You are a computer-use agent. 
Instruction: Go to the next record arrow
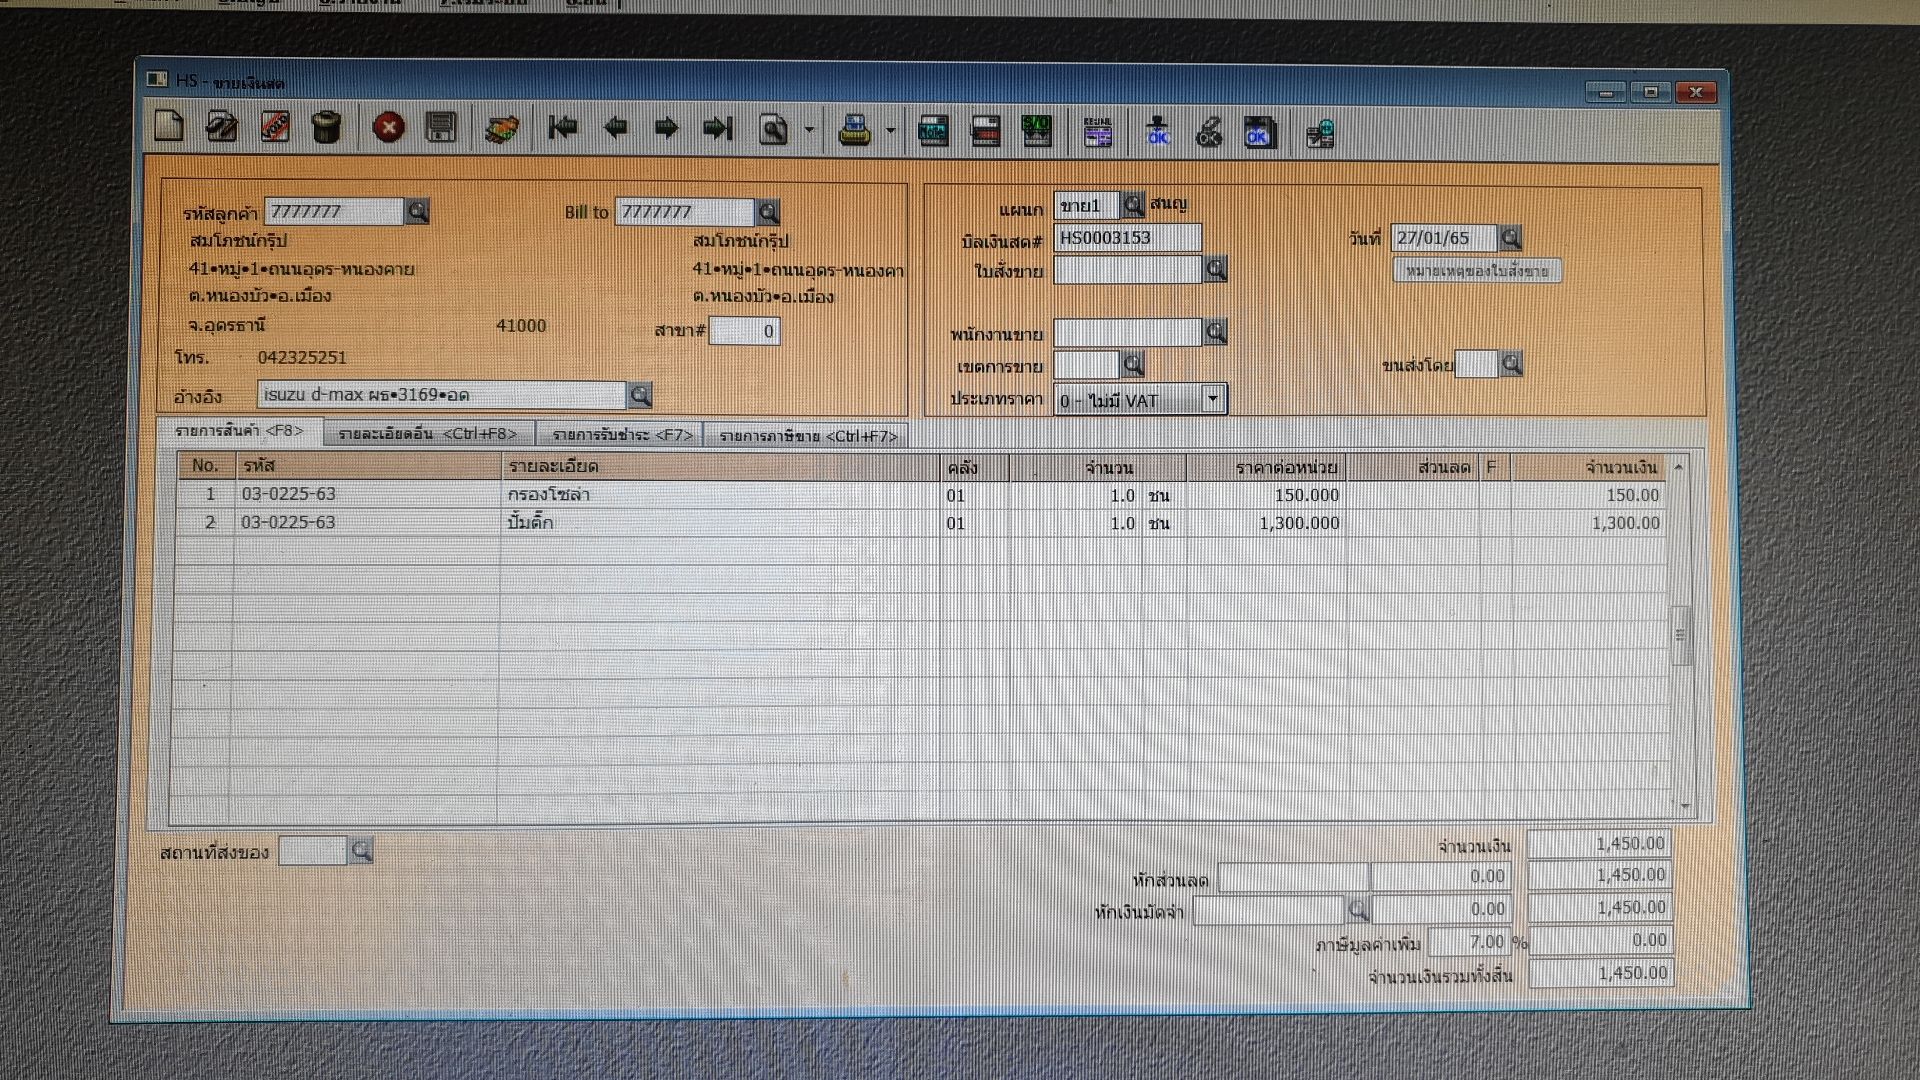click(666, 127)
